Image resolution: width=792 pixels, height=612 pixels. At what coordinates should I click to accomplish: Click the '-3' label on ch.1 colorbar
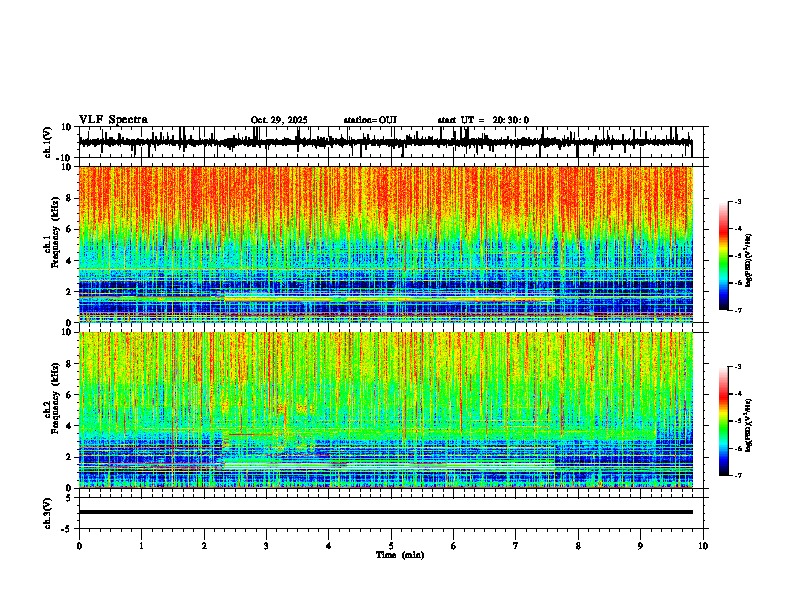(x=737, y=201)
